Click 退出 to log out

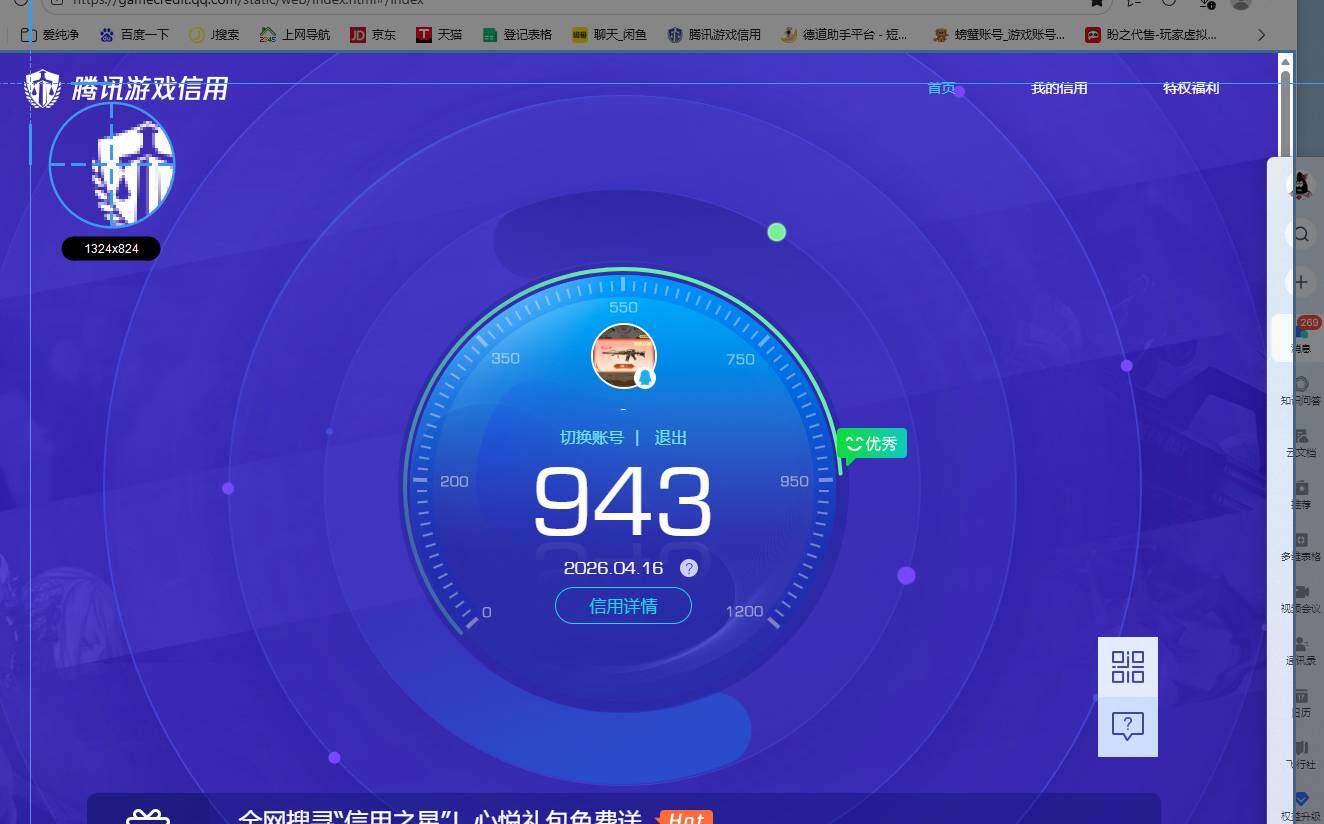click(x=669, y=437)
